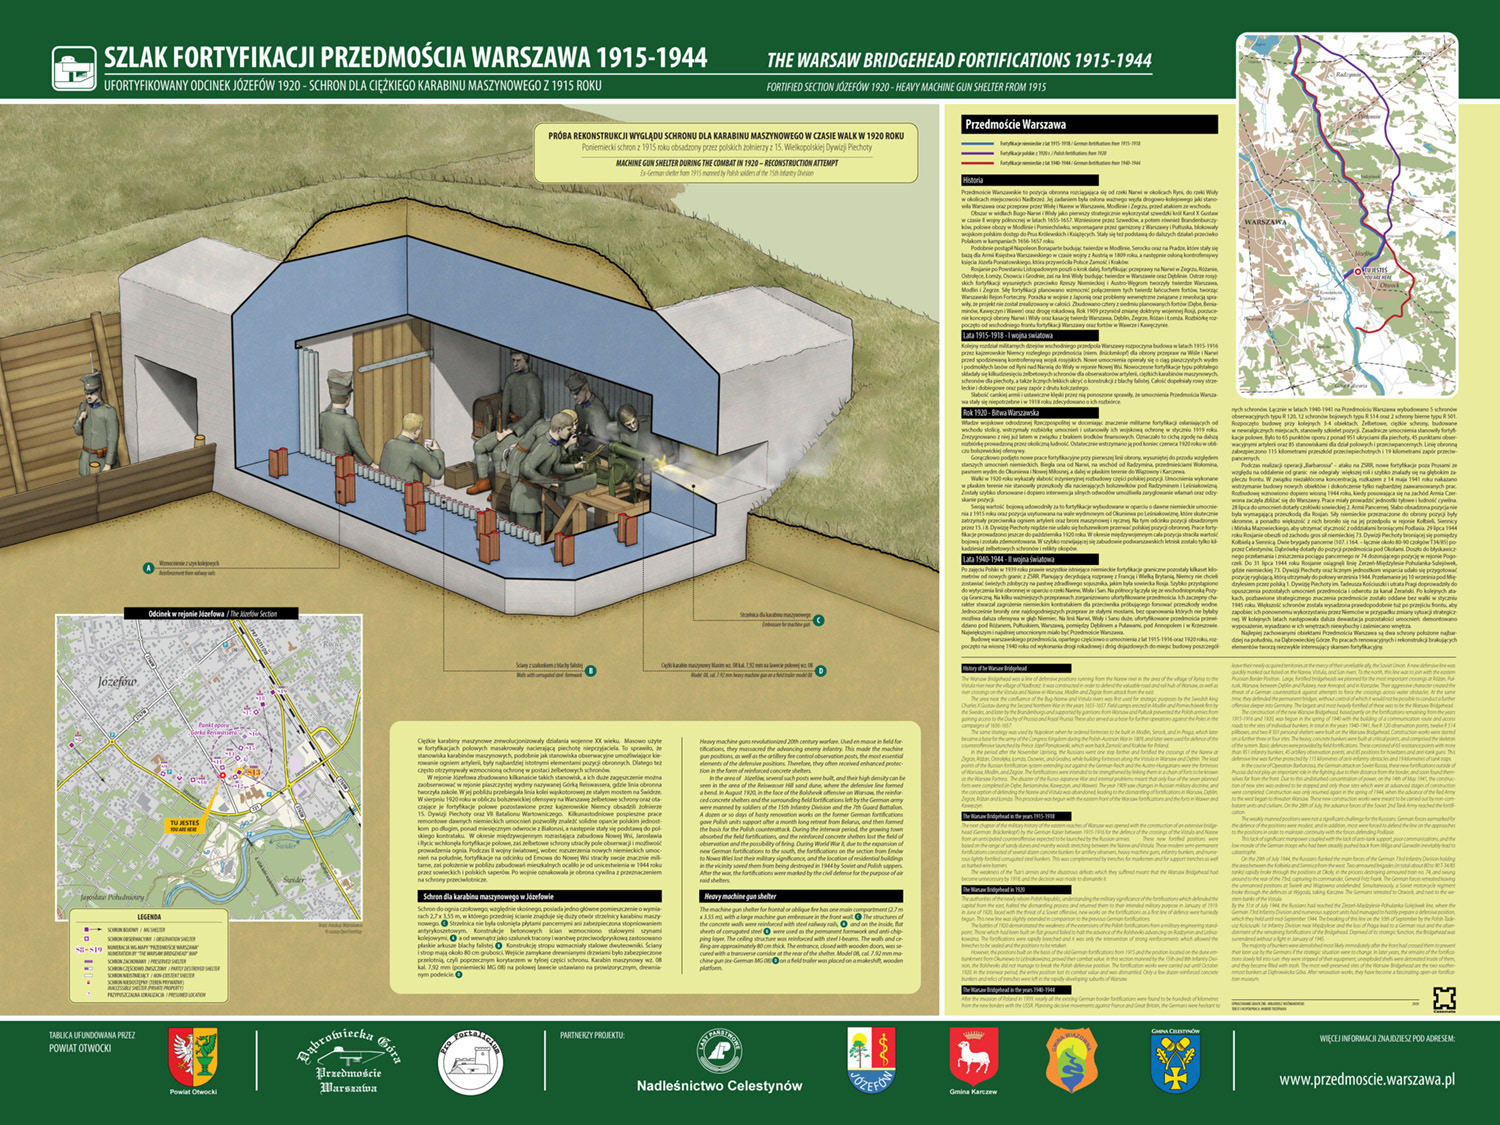Click the Więcej informacji znajdziesz pod adresem text
Viewport: 1500px width, 1125px height.
coord(1387,1039)
